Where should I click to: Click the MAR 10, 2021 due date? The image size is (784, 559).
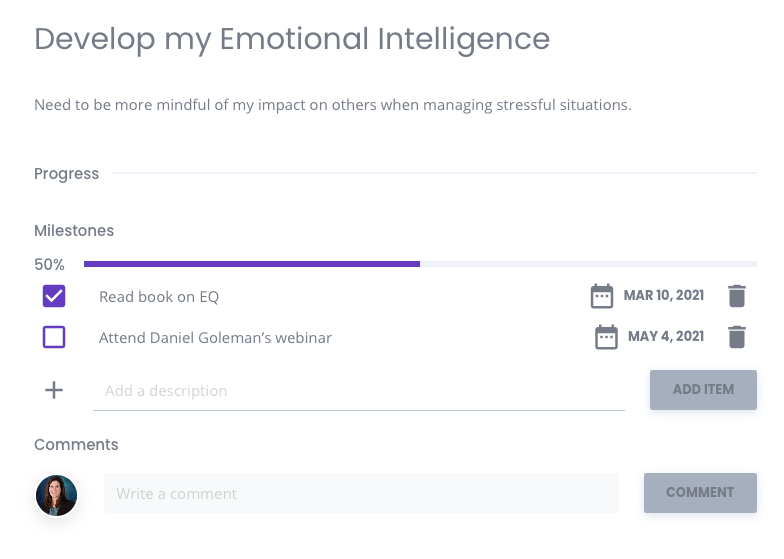click(x=664, y=296)
